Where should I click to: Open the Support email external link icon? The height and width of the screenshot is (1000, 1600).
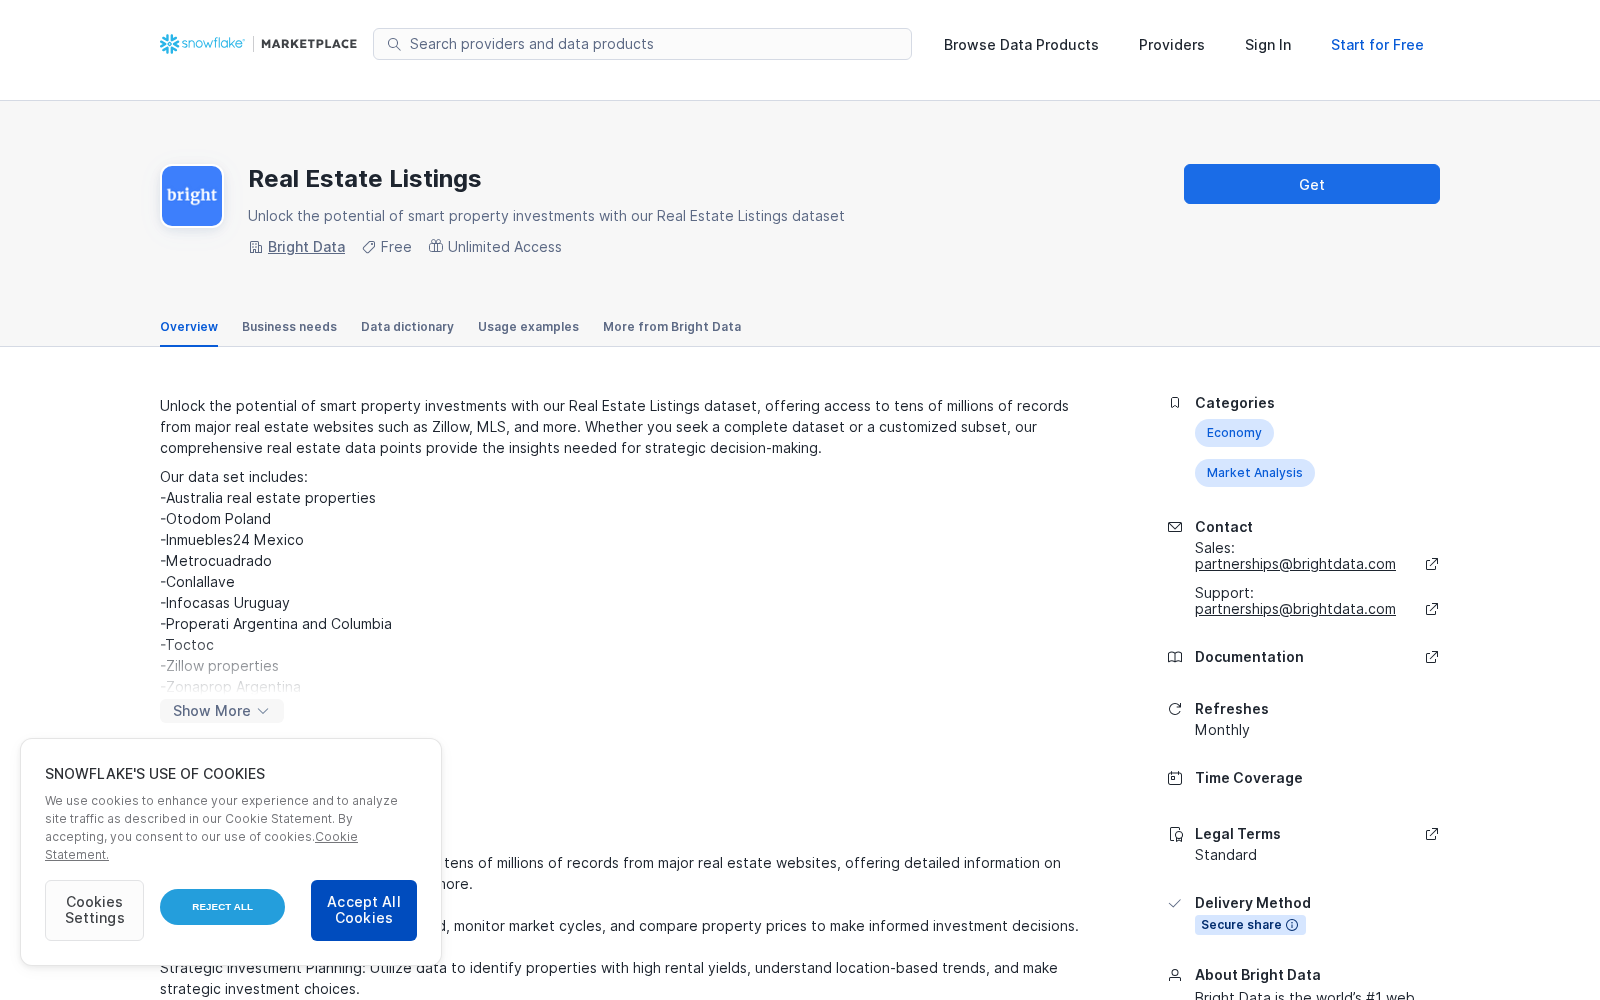click(1432, 609)
